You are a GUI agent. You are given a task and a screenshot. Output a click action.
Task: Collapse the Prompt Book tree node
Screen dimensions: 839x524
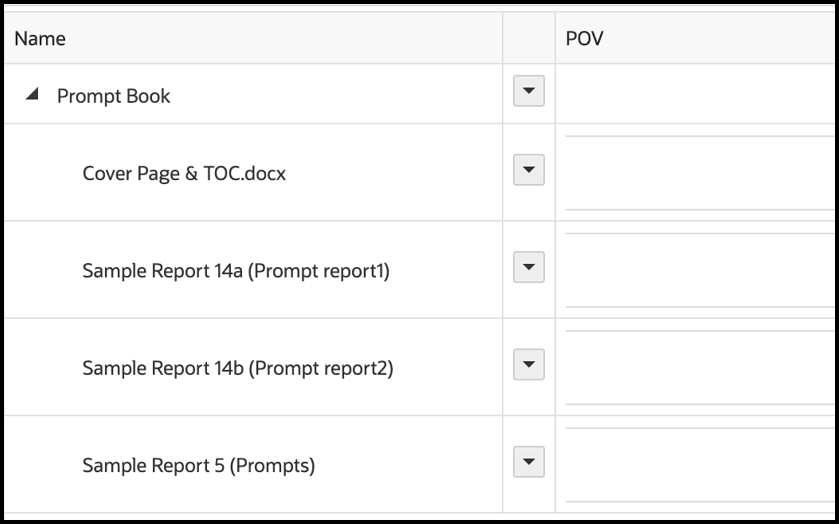pyautogui.click(x=33, y=95)
